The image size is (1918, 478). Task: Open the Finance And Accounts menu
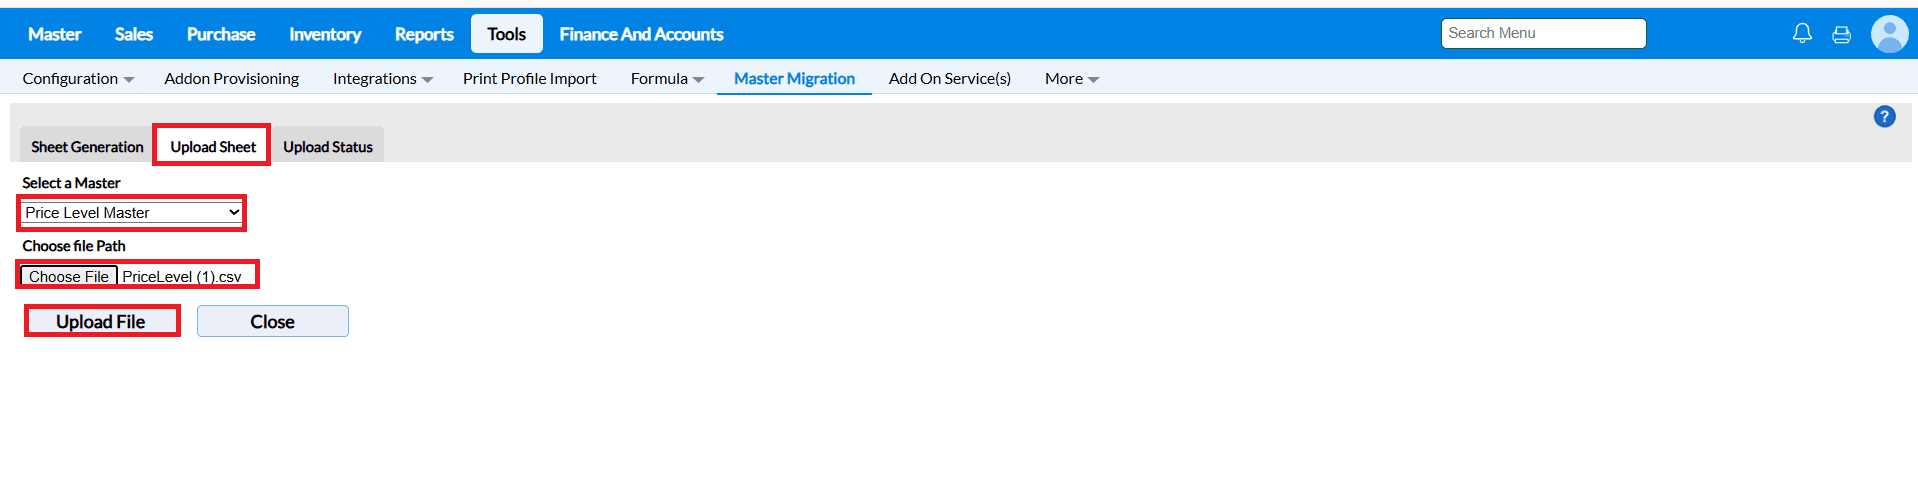641,34
